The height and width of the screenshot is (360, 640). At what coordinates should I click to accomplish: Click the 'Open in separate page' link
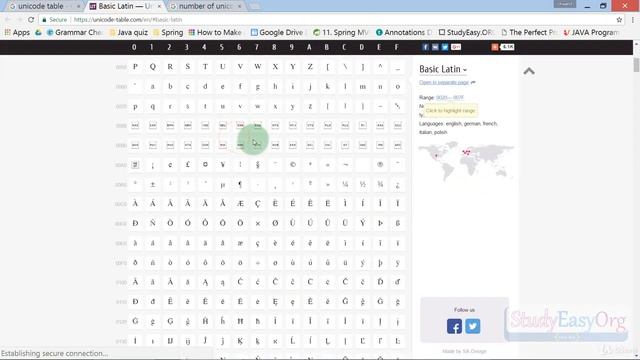coord(444,82)
